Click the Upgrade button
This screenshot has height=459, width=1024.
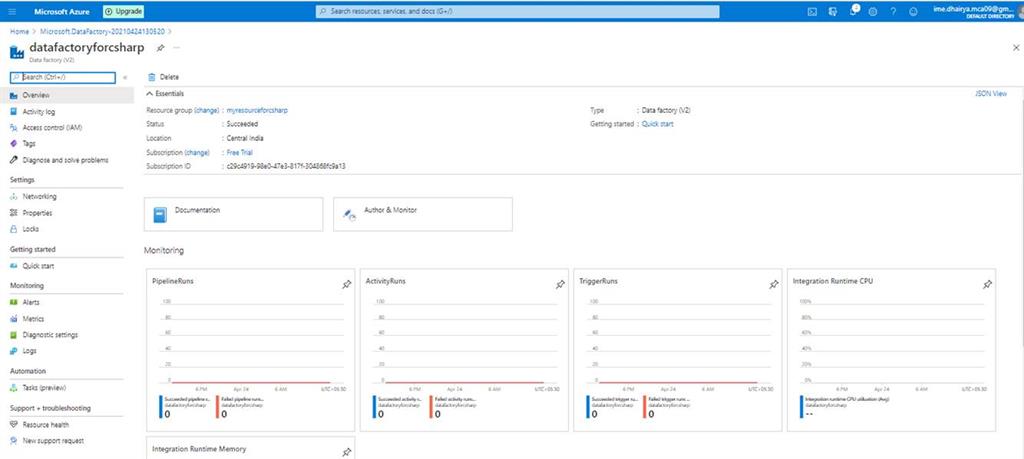pos(123,12)
